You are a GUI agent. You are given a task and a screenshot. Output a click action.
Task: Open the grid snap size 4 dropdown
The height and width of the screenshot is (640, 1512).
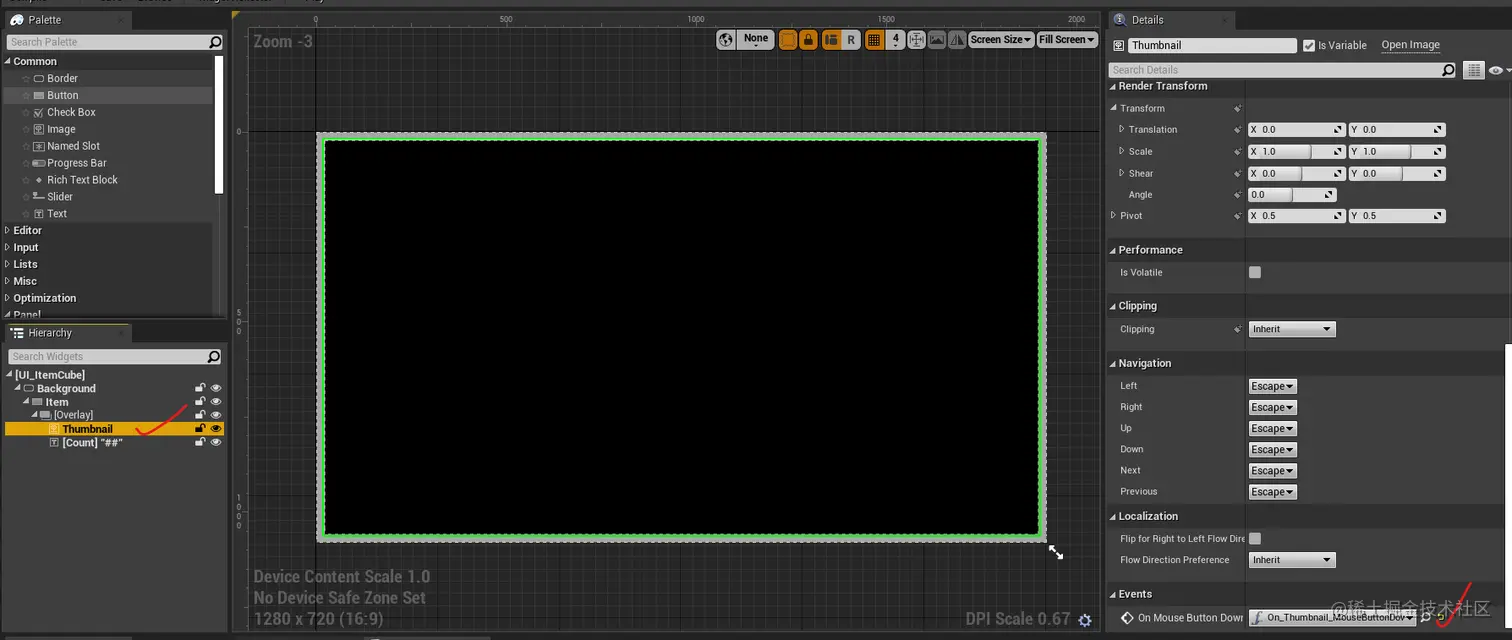[x=896, y=40]
